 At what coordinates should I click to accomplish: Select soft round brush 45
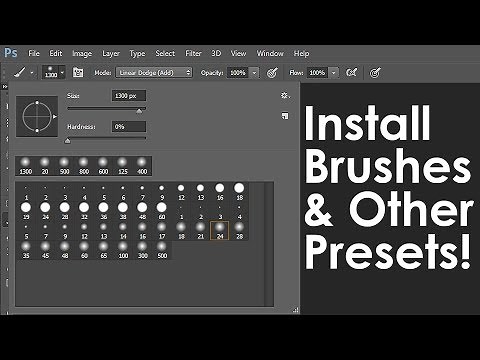click(x=45, y=250)
